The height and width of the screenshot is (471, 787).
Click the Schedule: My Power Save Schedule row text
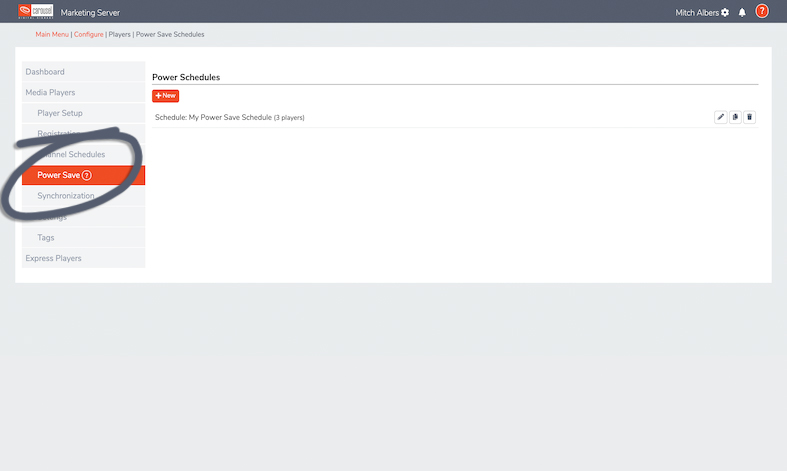click(x=229, y=117)
